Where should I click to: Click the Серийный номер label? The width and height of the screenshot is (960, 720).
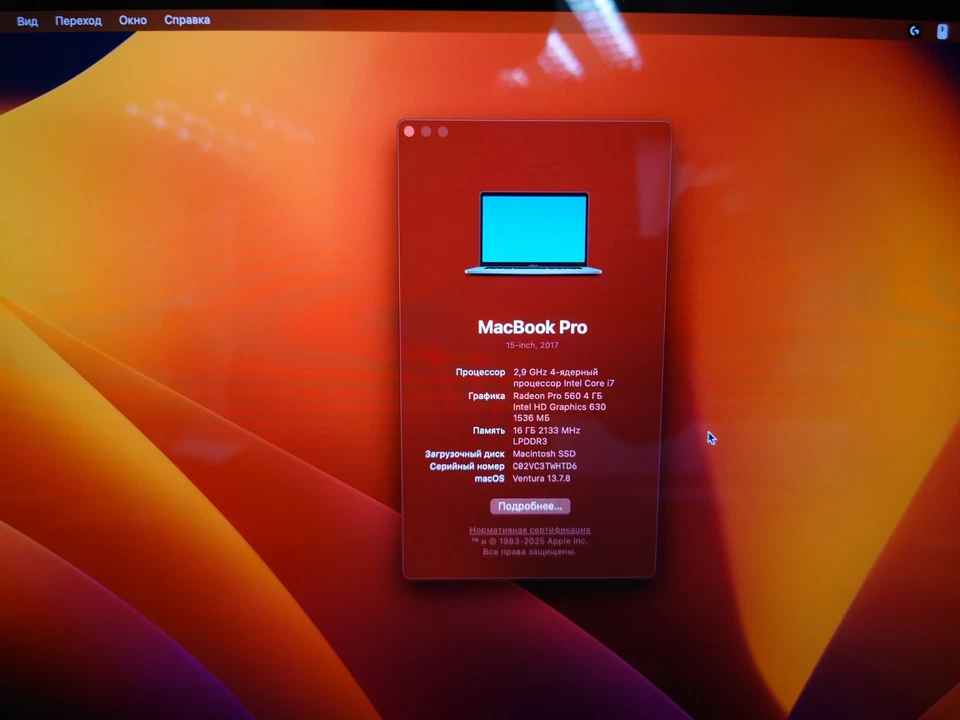point(467,466)
